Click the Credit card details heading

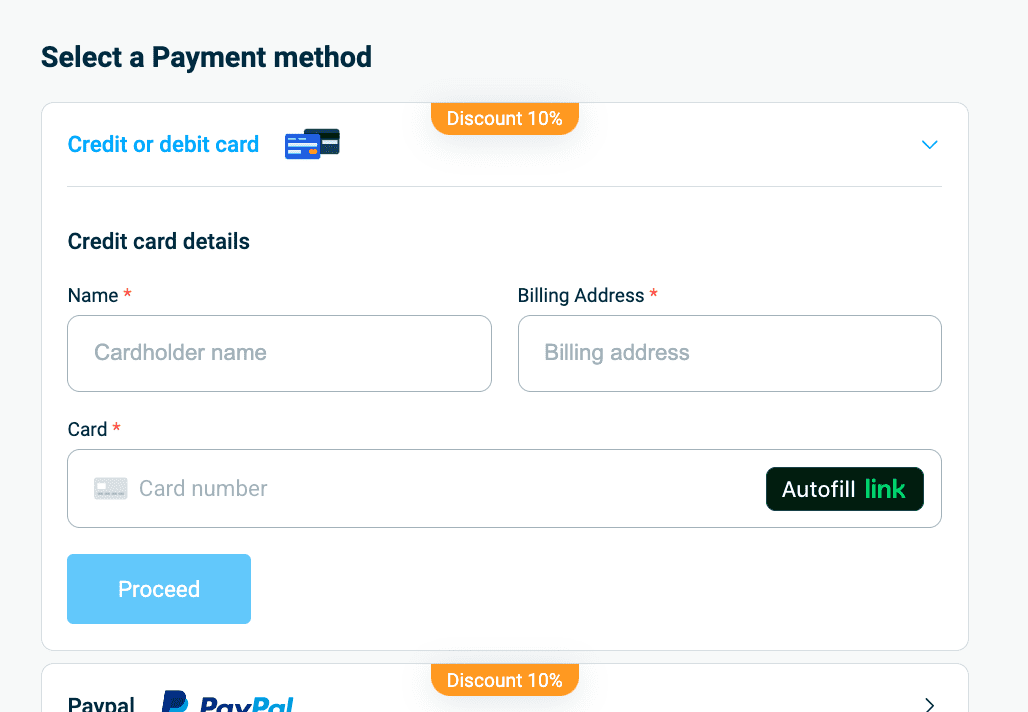tap(159, 241)
